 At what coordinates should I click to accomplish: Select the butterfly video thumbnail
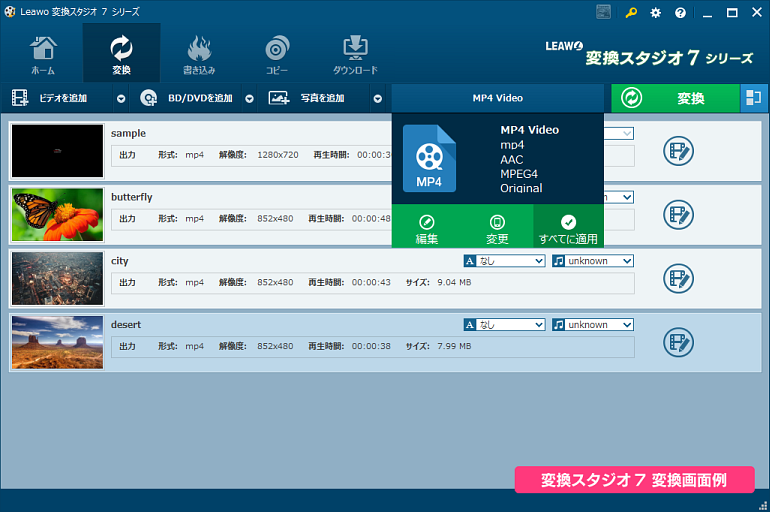point(57,215)
